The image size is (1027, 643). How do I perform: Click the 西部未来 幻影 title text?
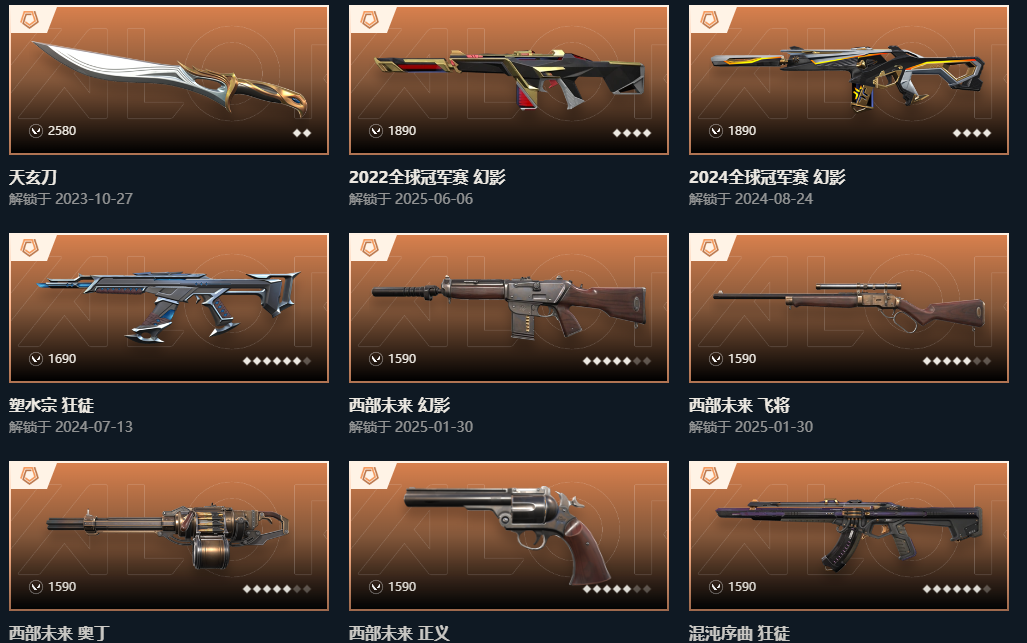399,405
